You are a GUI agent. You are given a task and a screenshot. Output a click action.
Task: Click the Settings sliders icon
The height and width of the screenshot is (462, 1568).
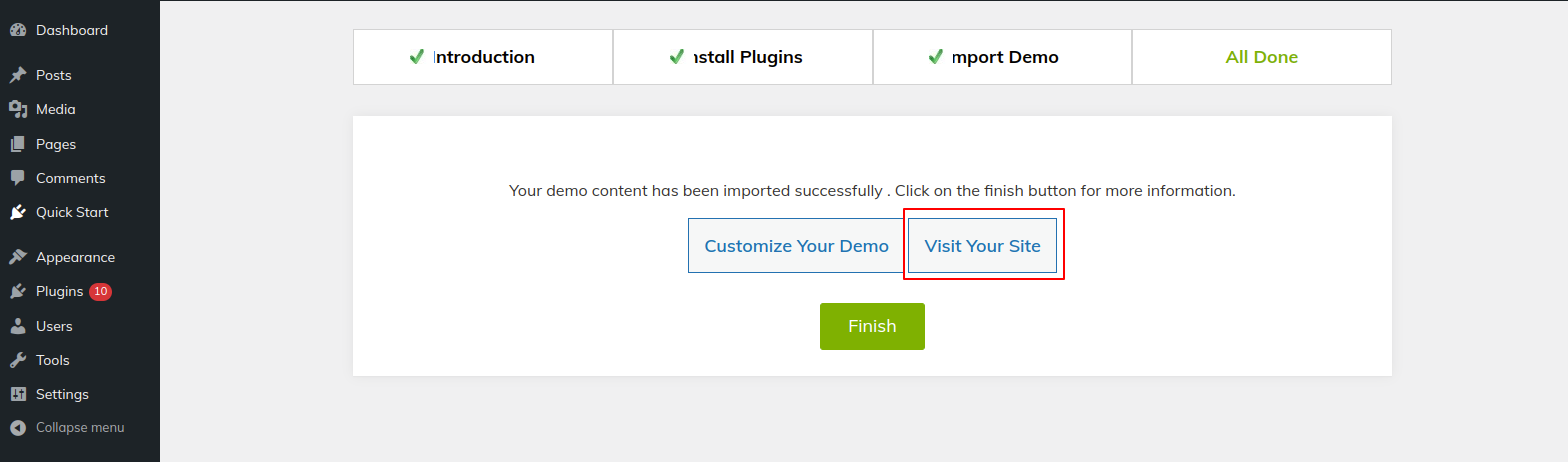[x=17, y=394]
